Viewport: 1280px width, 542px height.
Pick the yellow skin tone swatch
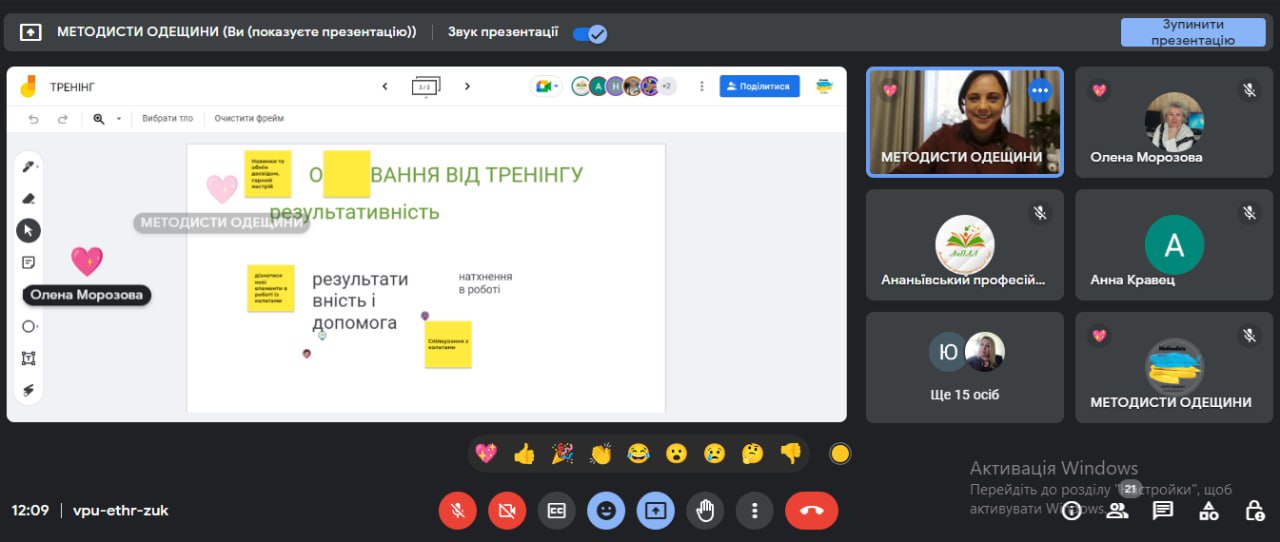840,454
